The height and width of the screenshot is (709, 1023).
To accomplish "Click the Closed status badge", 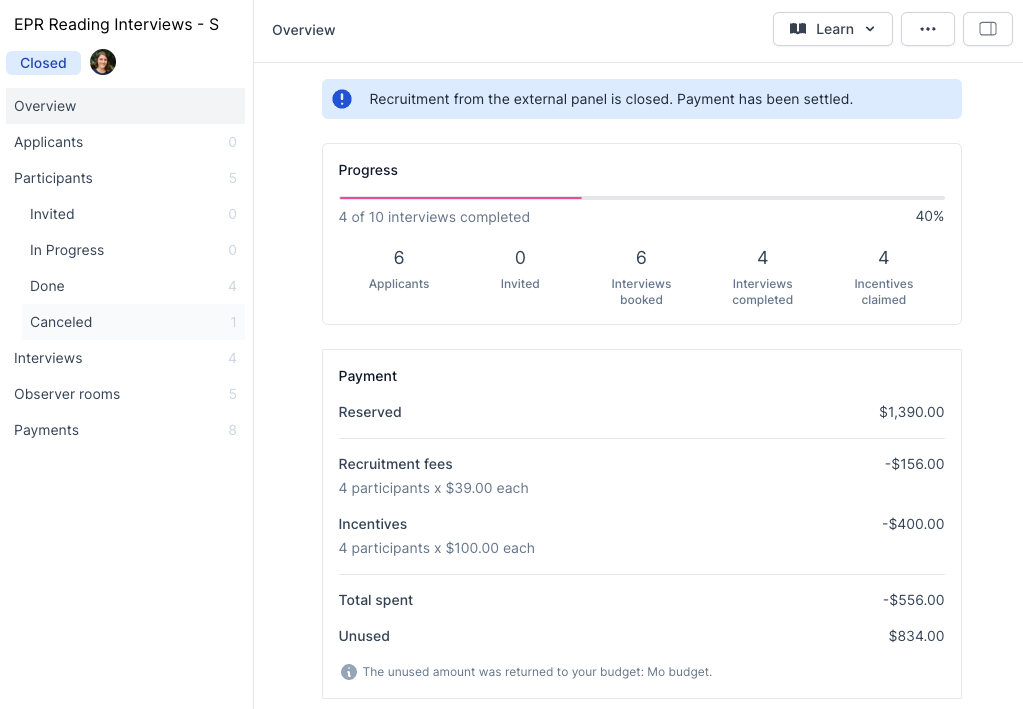I will coord(43,63).
